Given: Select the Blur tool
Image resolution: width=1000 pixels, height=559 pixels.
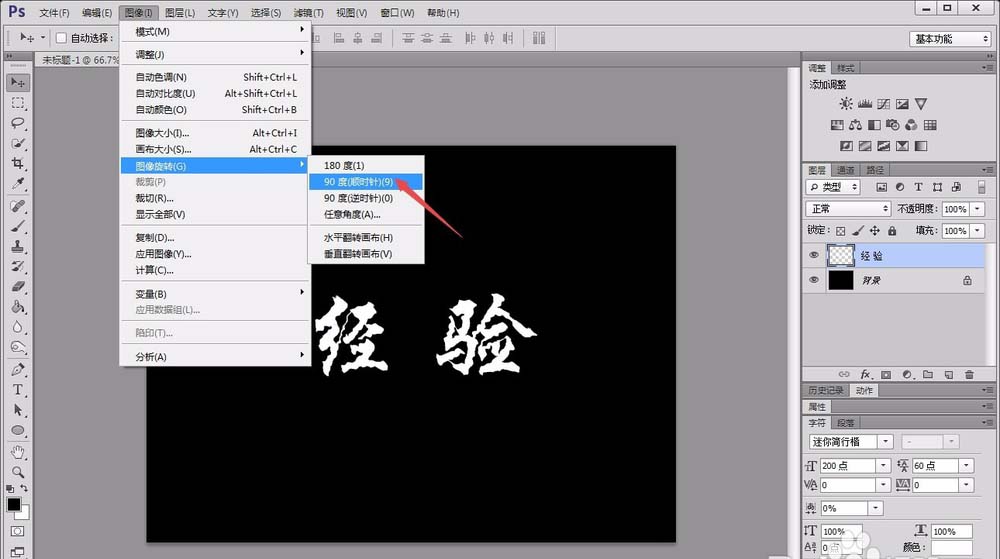Looking at the screenshot, I should click(18, 328).
